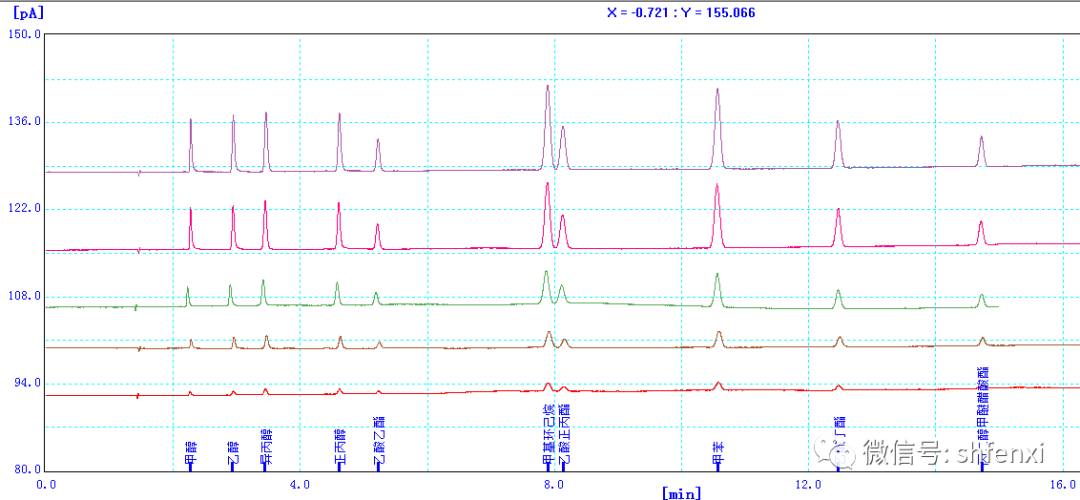
Task: Click the 150.0 y-axis tick label
Action: (24, 34)
